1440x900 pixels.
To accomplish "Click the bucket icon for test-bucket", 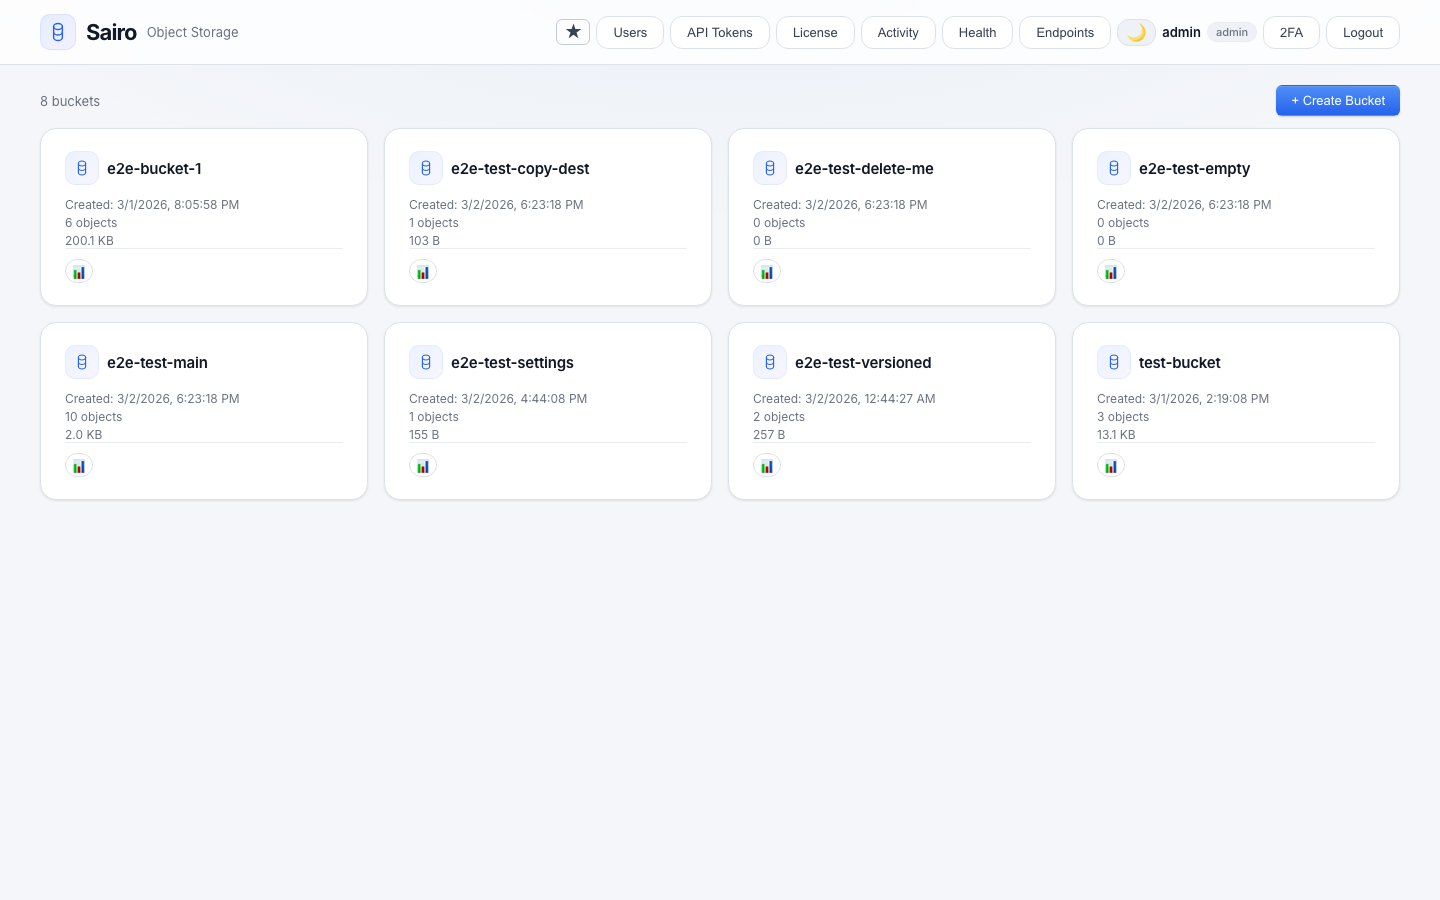I will tap(1114, 362).
